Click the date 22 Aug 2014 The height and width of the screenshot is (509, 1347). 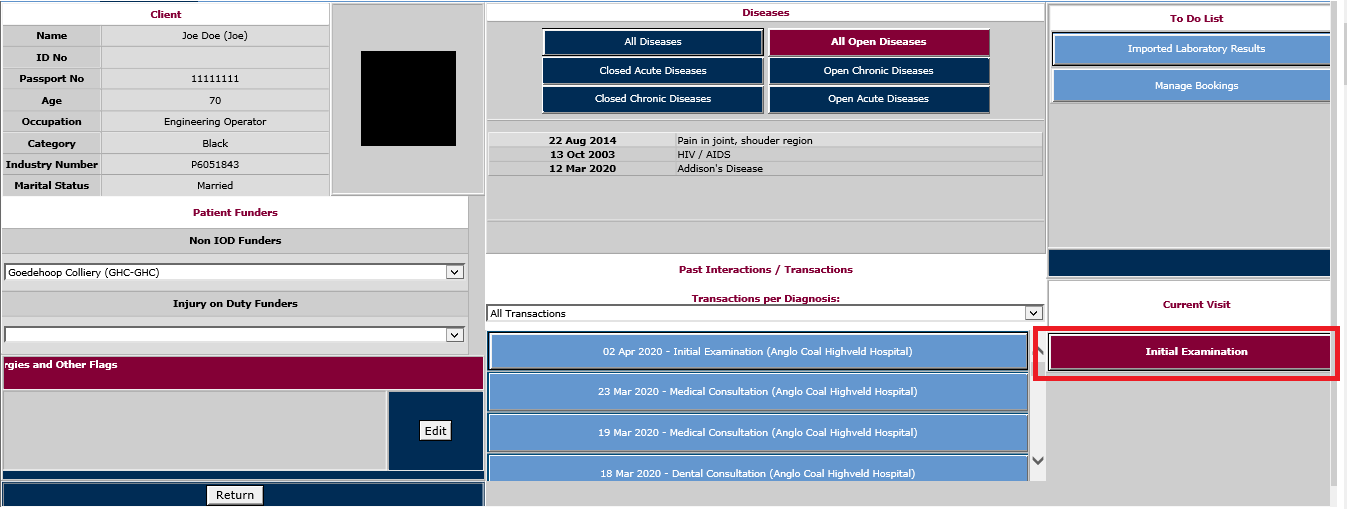pyautogui.click(x=583, y=141)
